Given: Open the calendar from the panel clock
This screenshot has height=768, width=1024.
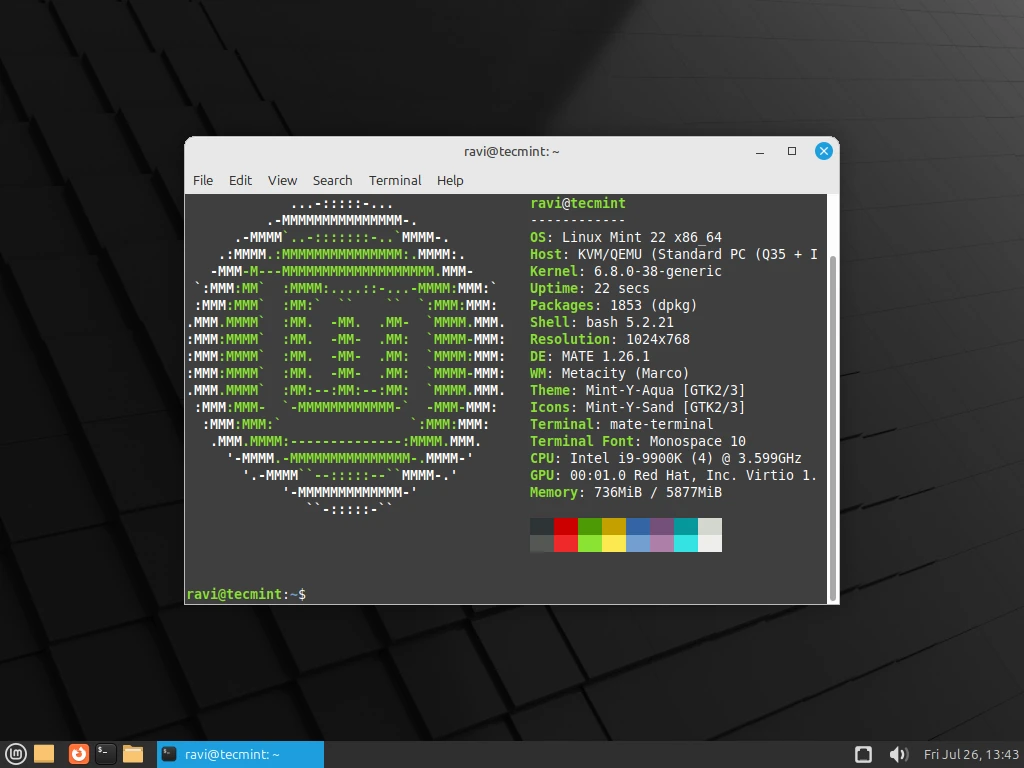Looking at the screenshot, I should (970, 754).
